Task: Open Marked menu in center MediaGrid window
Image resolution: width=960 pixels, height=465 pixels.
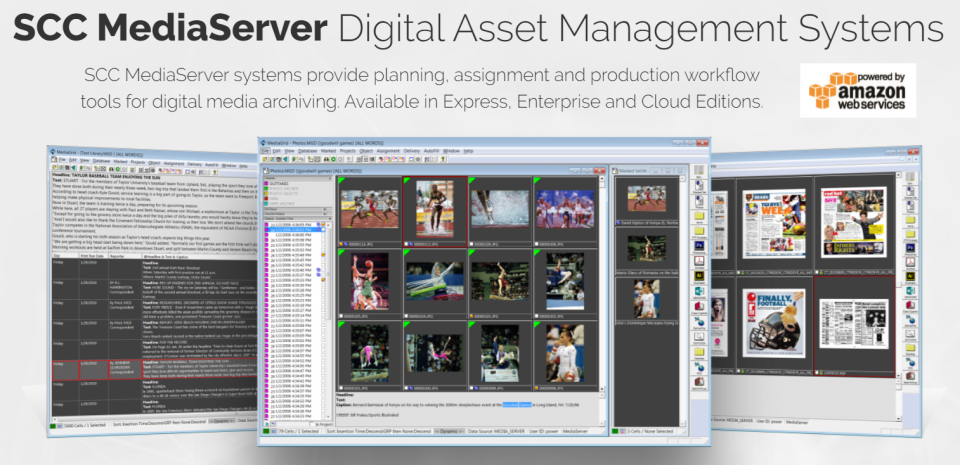Action: tap(328, 151)
